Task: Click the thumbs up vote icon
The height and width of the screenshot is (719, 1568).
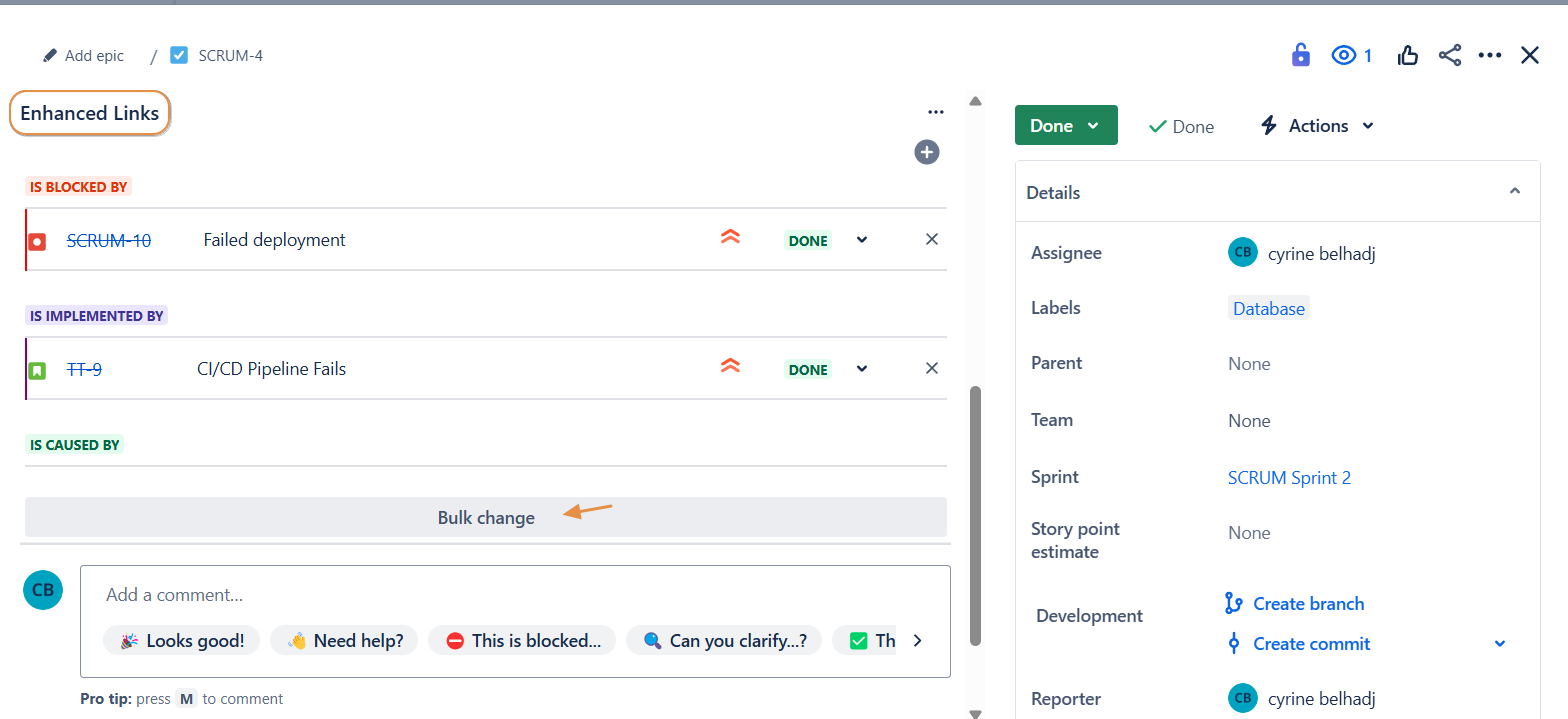Action: pos(1408,55)
